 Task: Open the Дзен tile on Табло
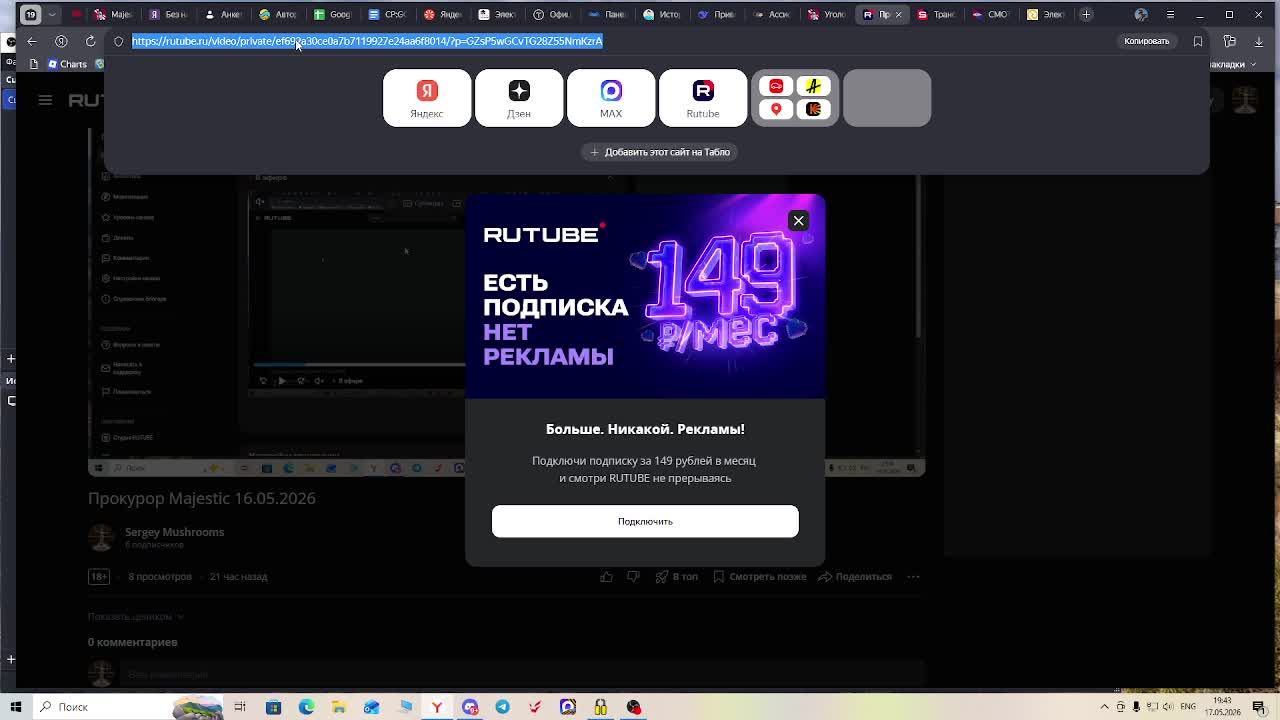(x=519, y=98)
